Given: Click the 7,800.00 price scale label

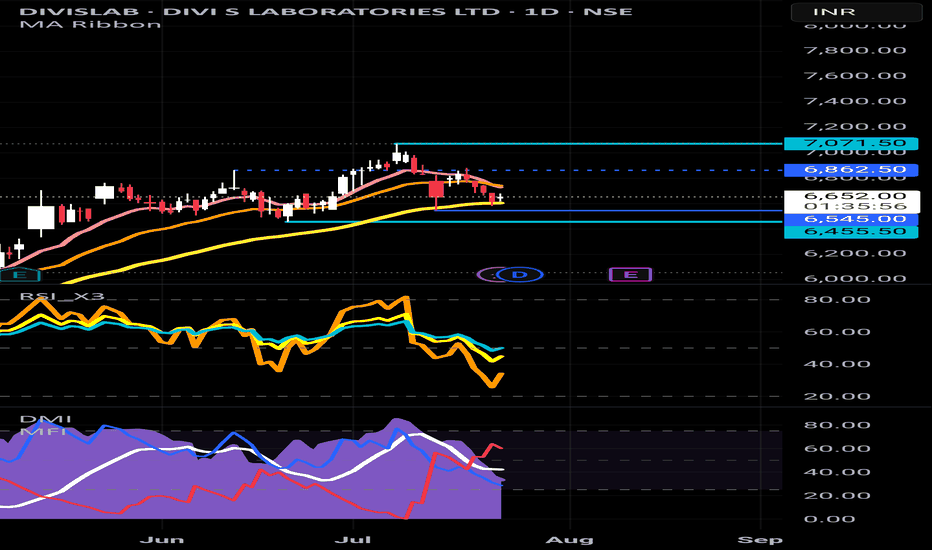Looking at the screenshot, I should tap(855, 50).
